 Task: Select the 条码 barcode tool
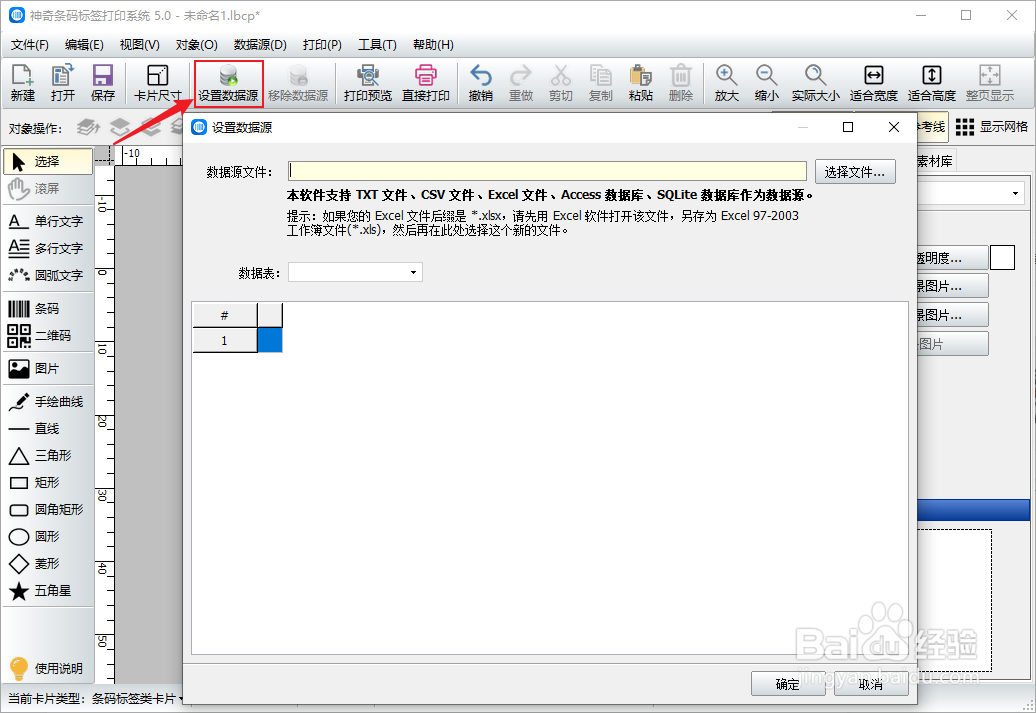pos(48,309)
